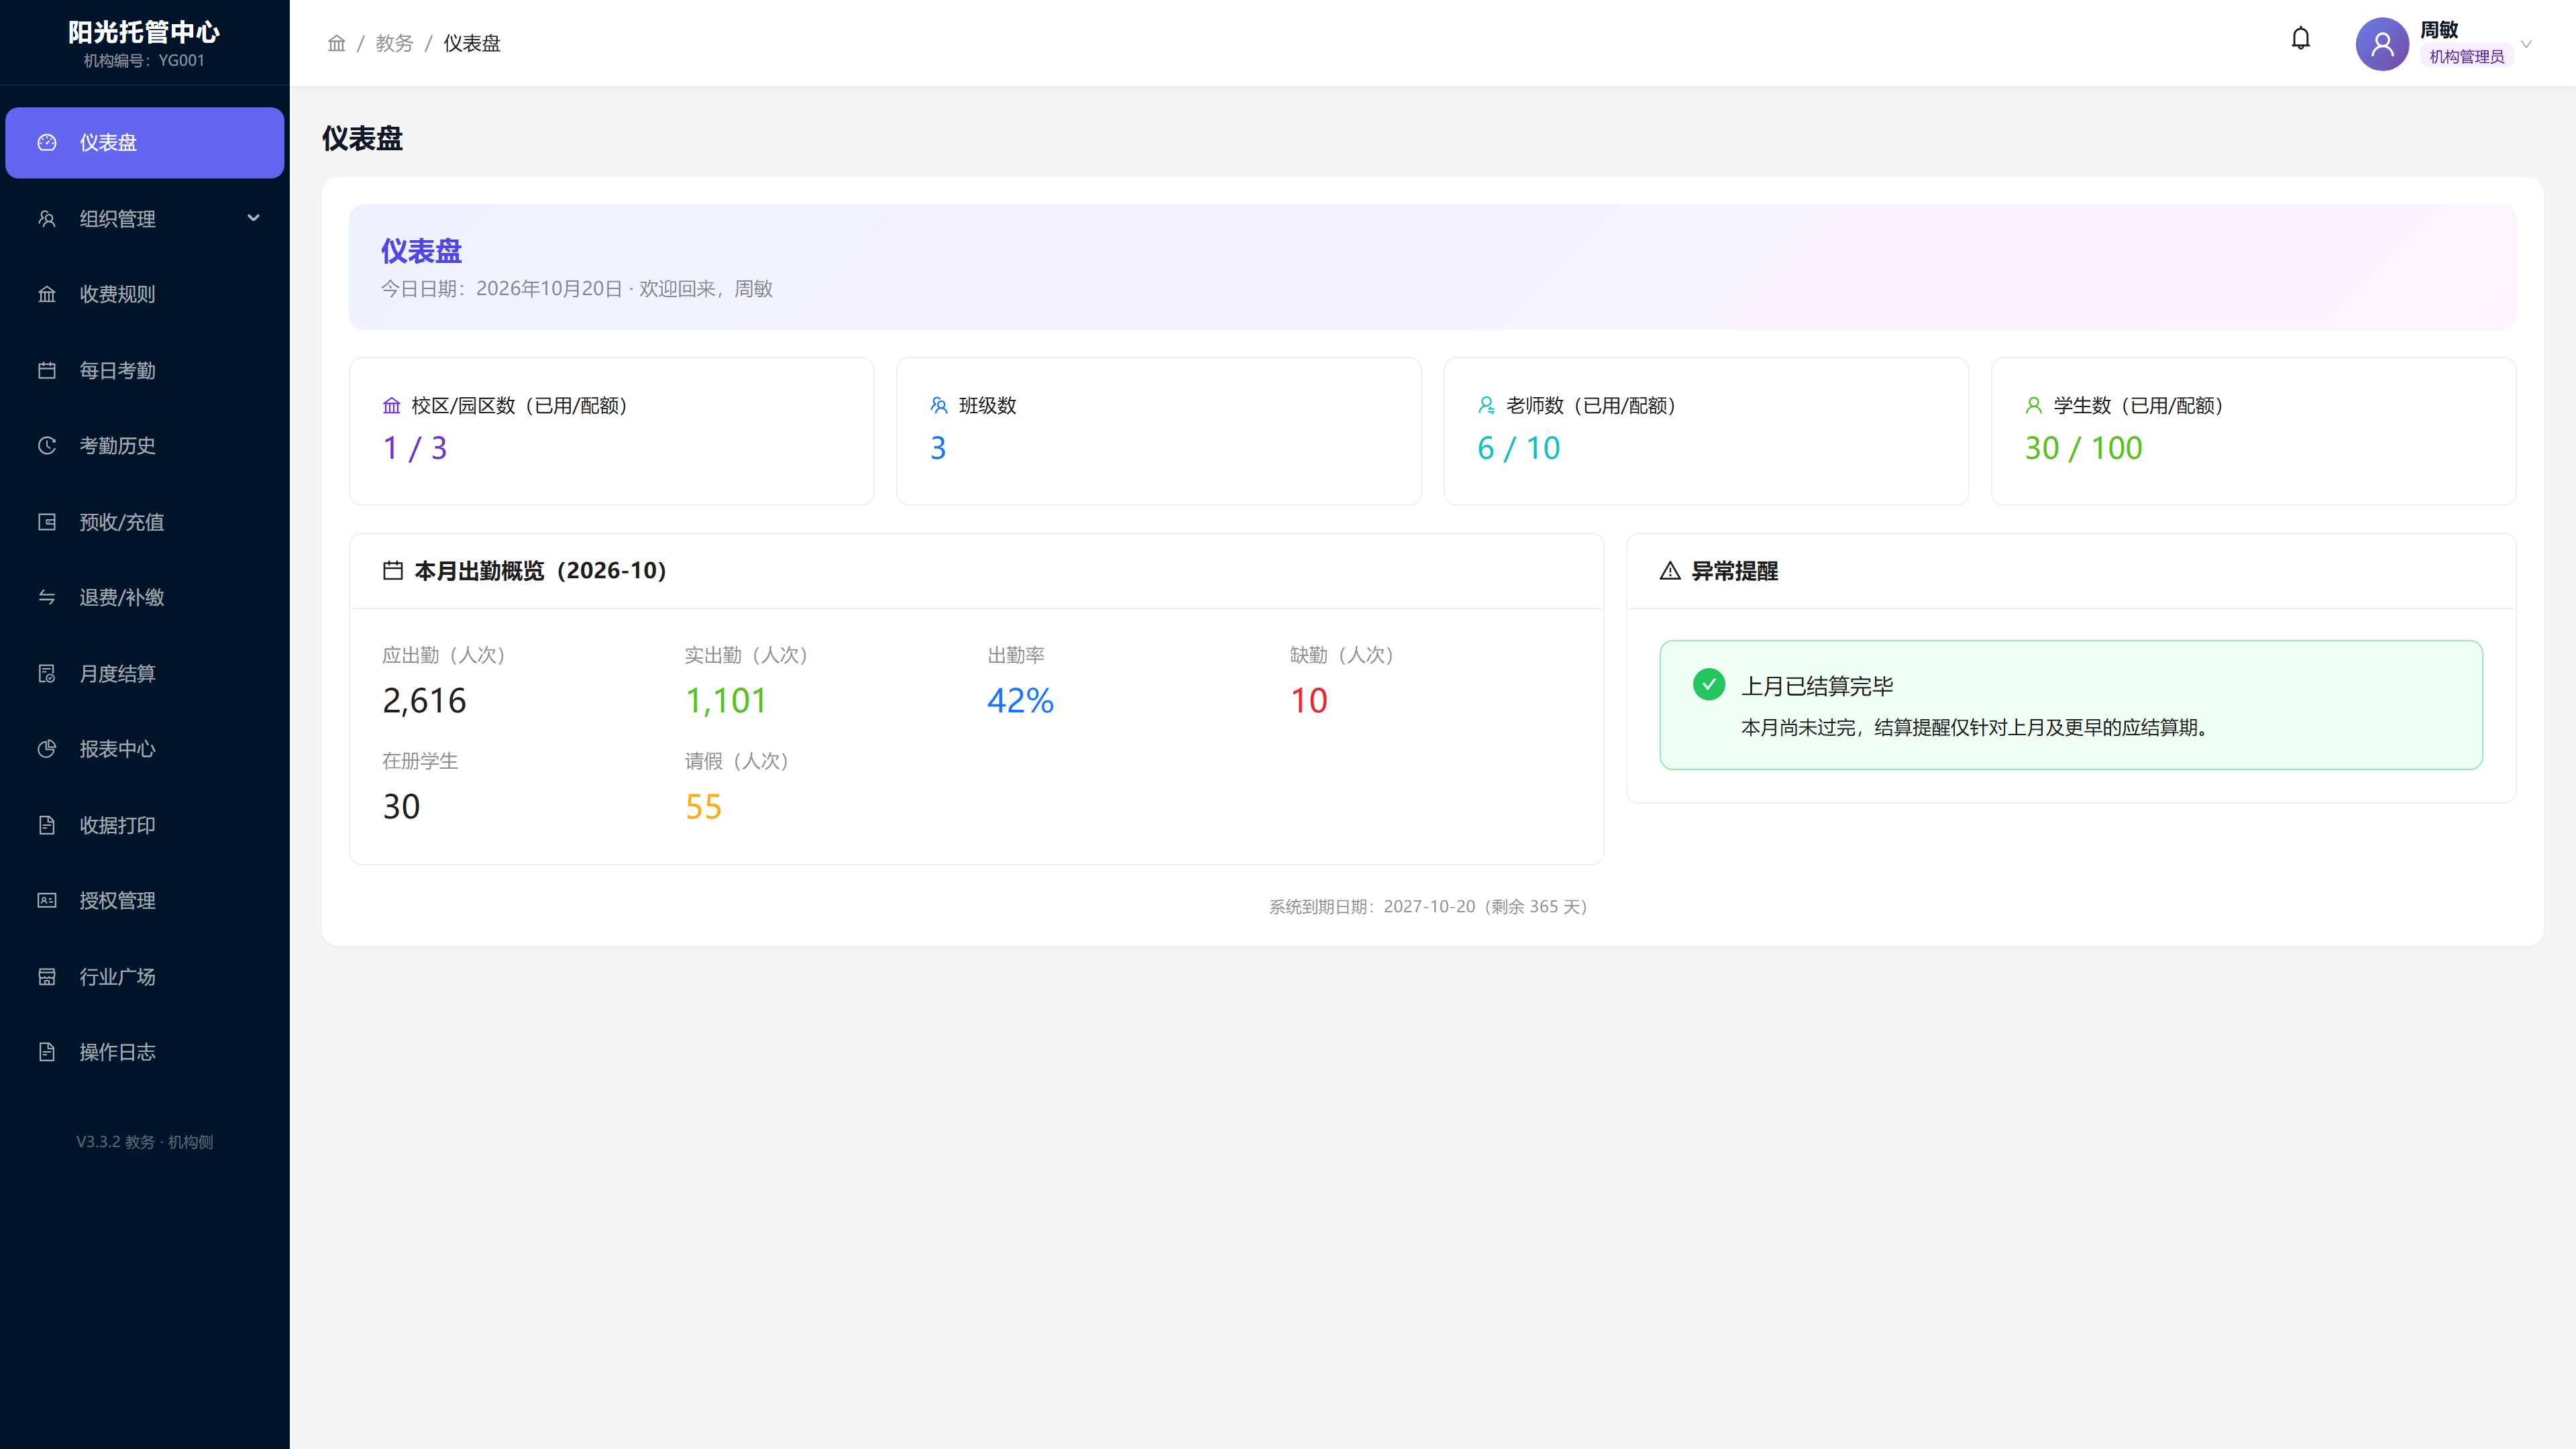This screenshot has width=2576, height=1449.
Task: Click the 月度结算 document icon
Action: [47, 673]
